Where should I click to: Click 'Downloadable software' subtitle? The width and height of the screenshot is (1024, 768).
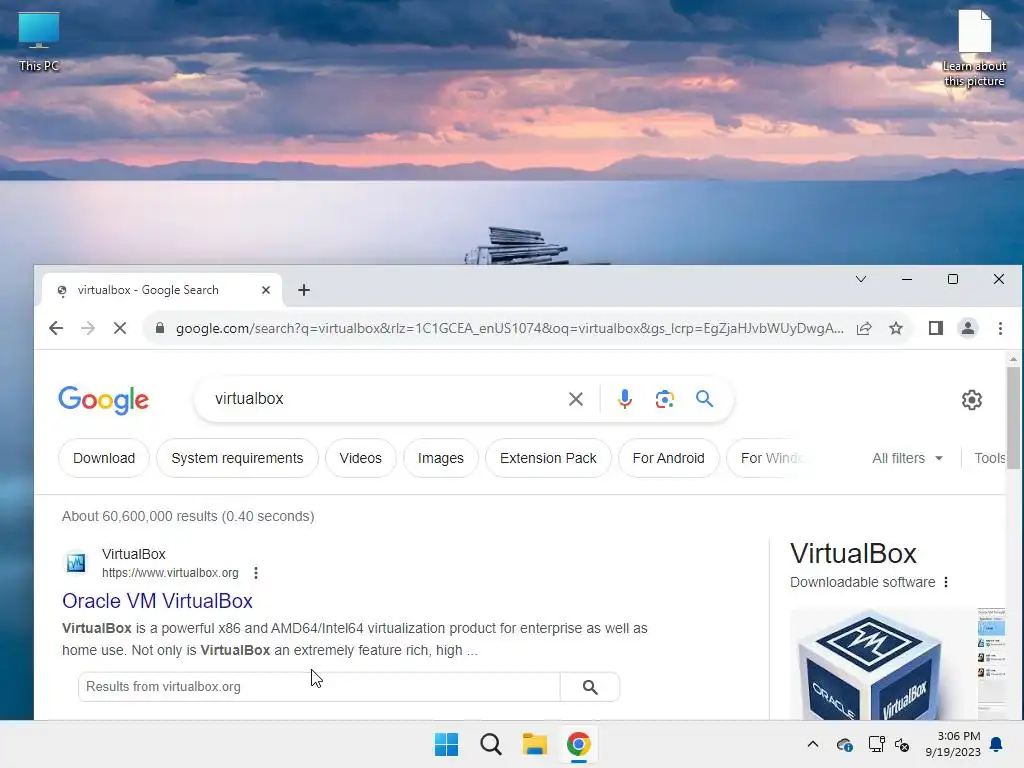[862, 582]
